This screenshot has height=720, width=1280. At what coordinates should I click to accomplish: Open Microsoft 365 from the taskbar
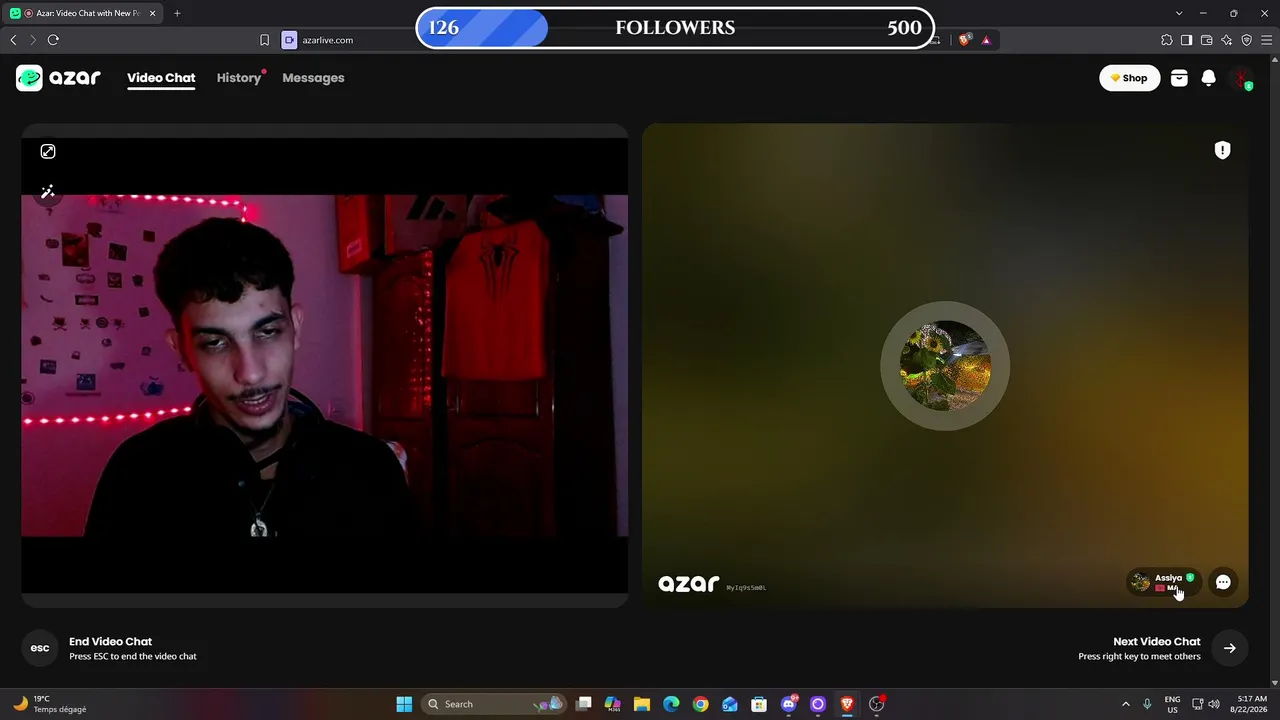613,704
